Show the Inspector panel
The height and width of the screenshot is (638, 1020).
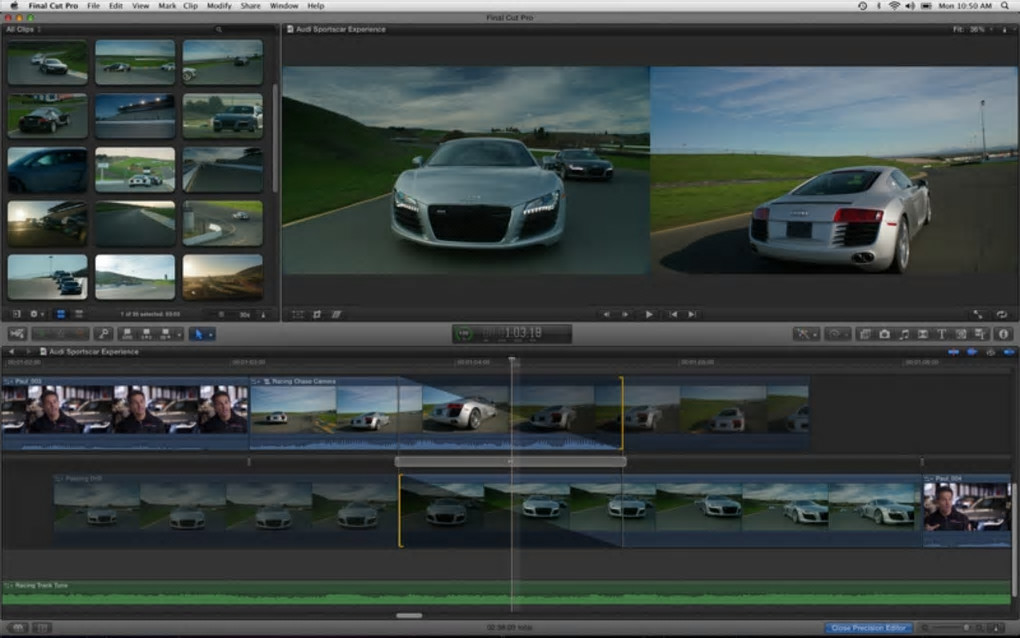click(1003, 334)
